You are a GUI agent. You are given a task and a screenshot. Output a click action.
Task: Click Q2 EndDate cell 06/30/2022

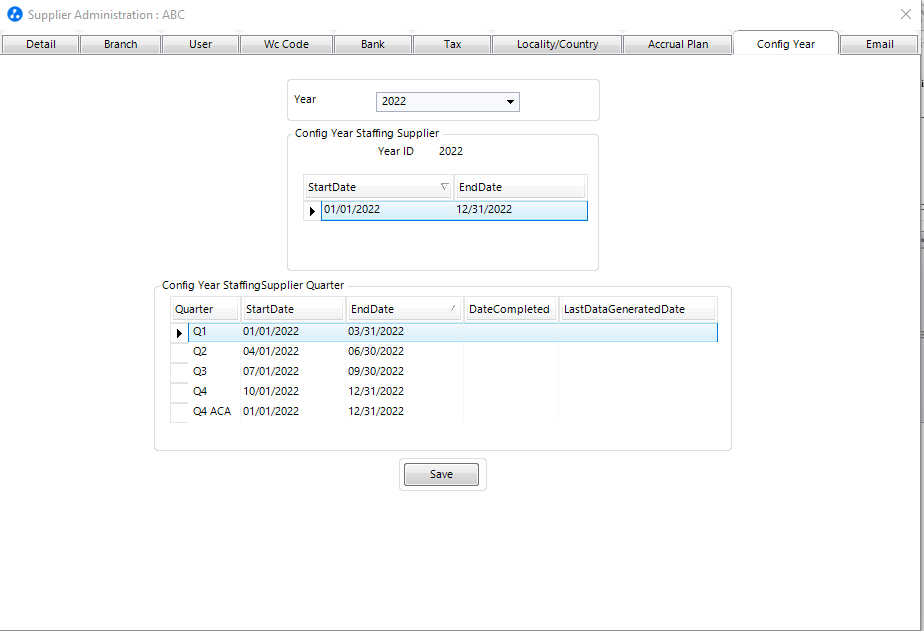pos(376,351)
